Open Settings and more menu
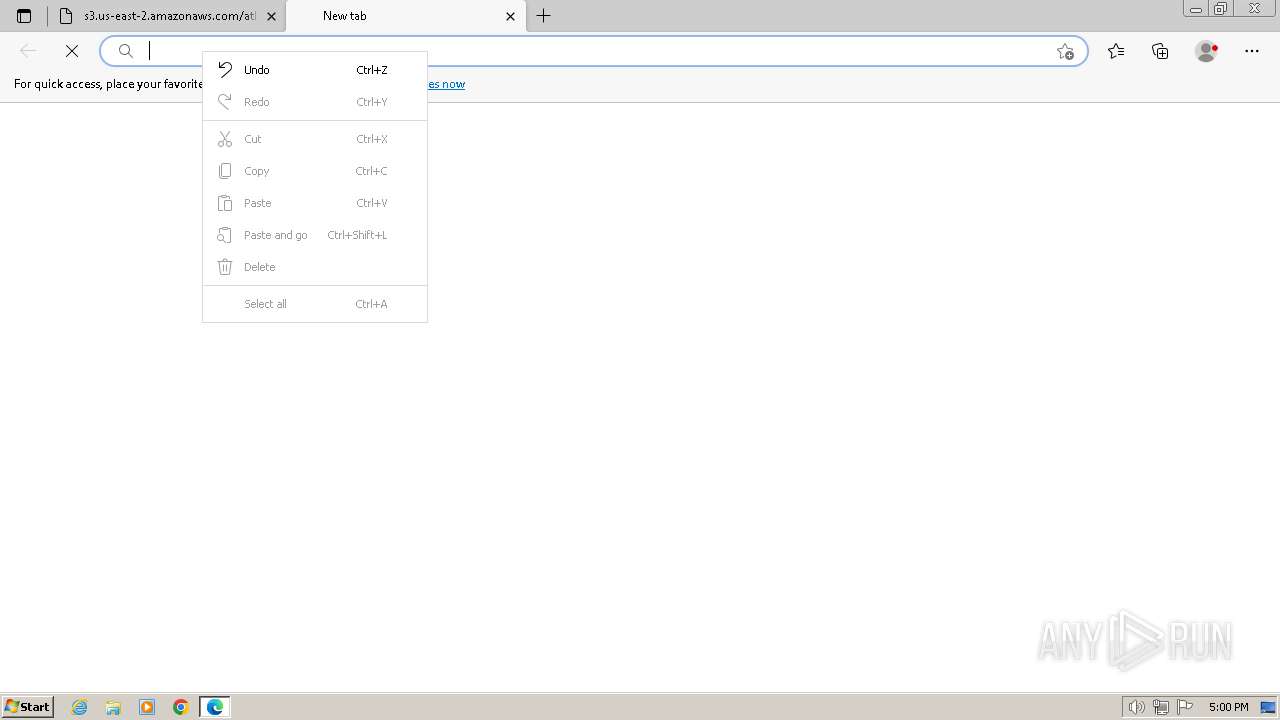The image size is (1280, 720). pos(1252,51)
